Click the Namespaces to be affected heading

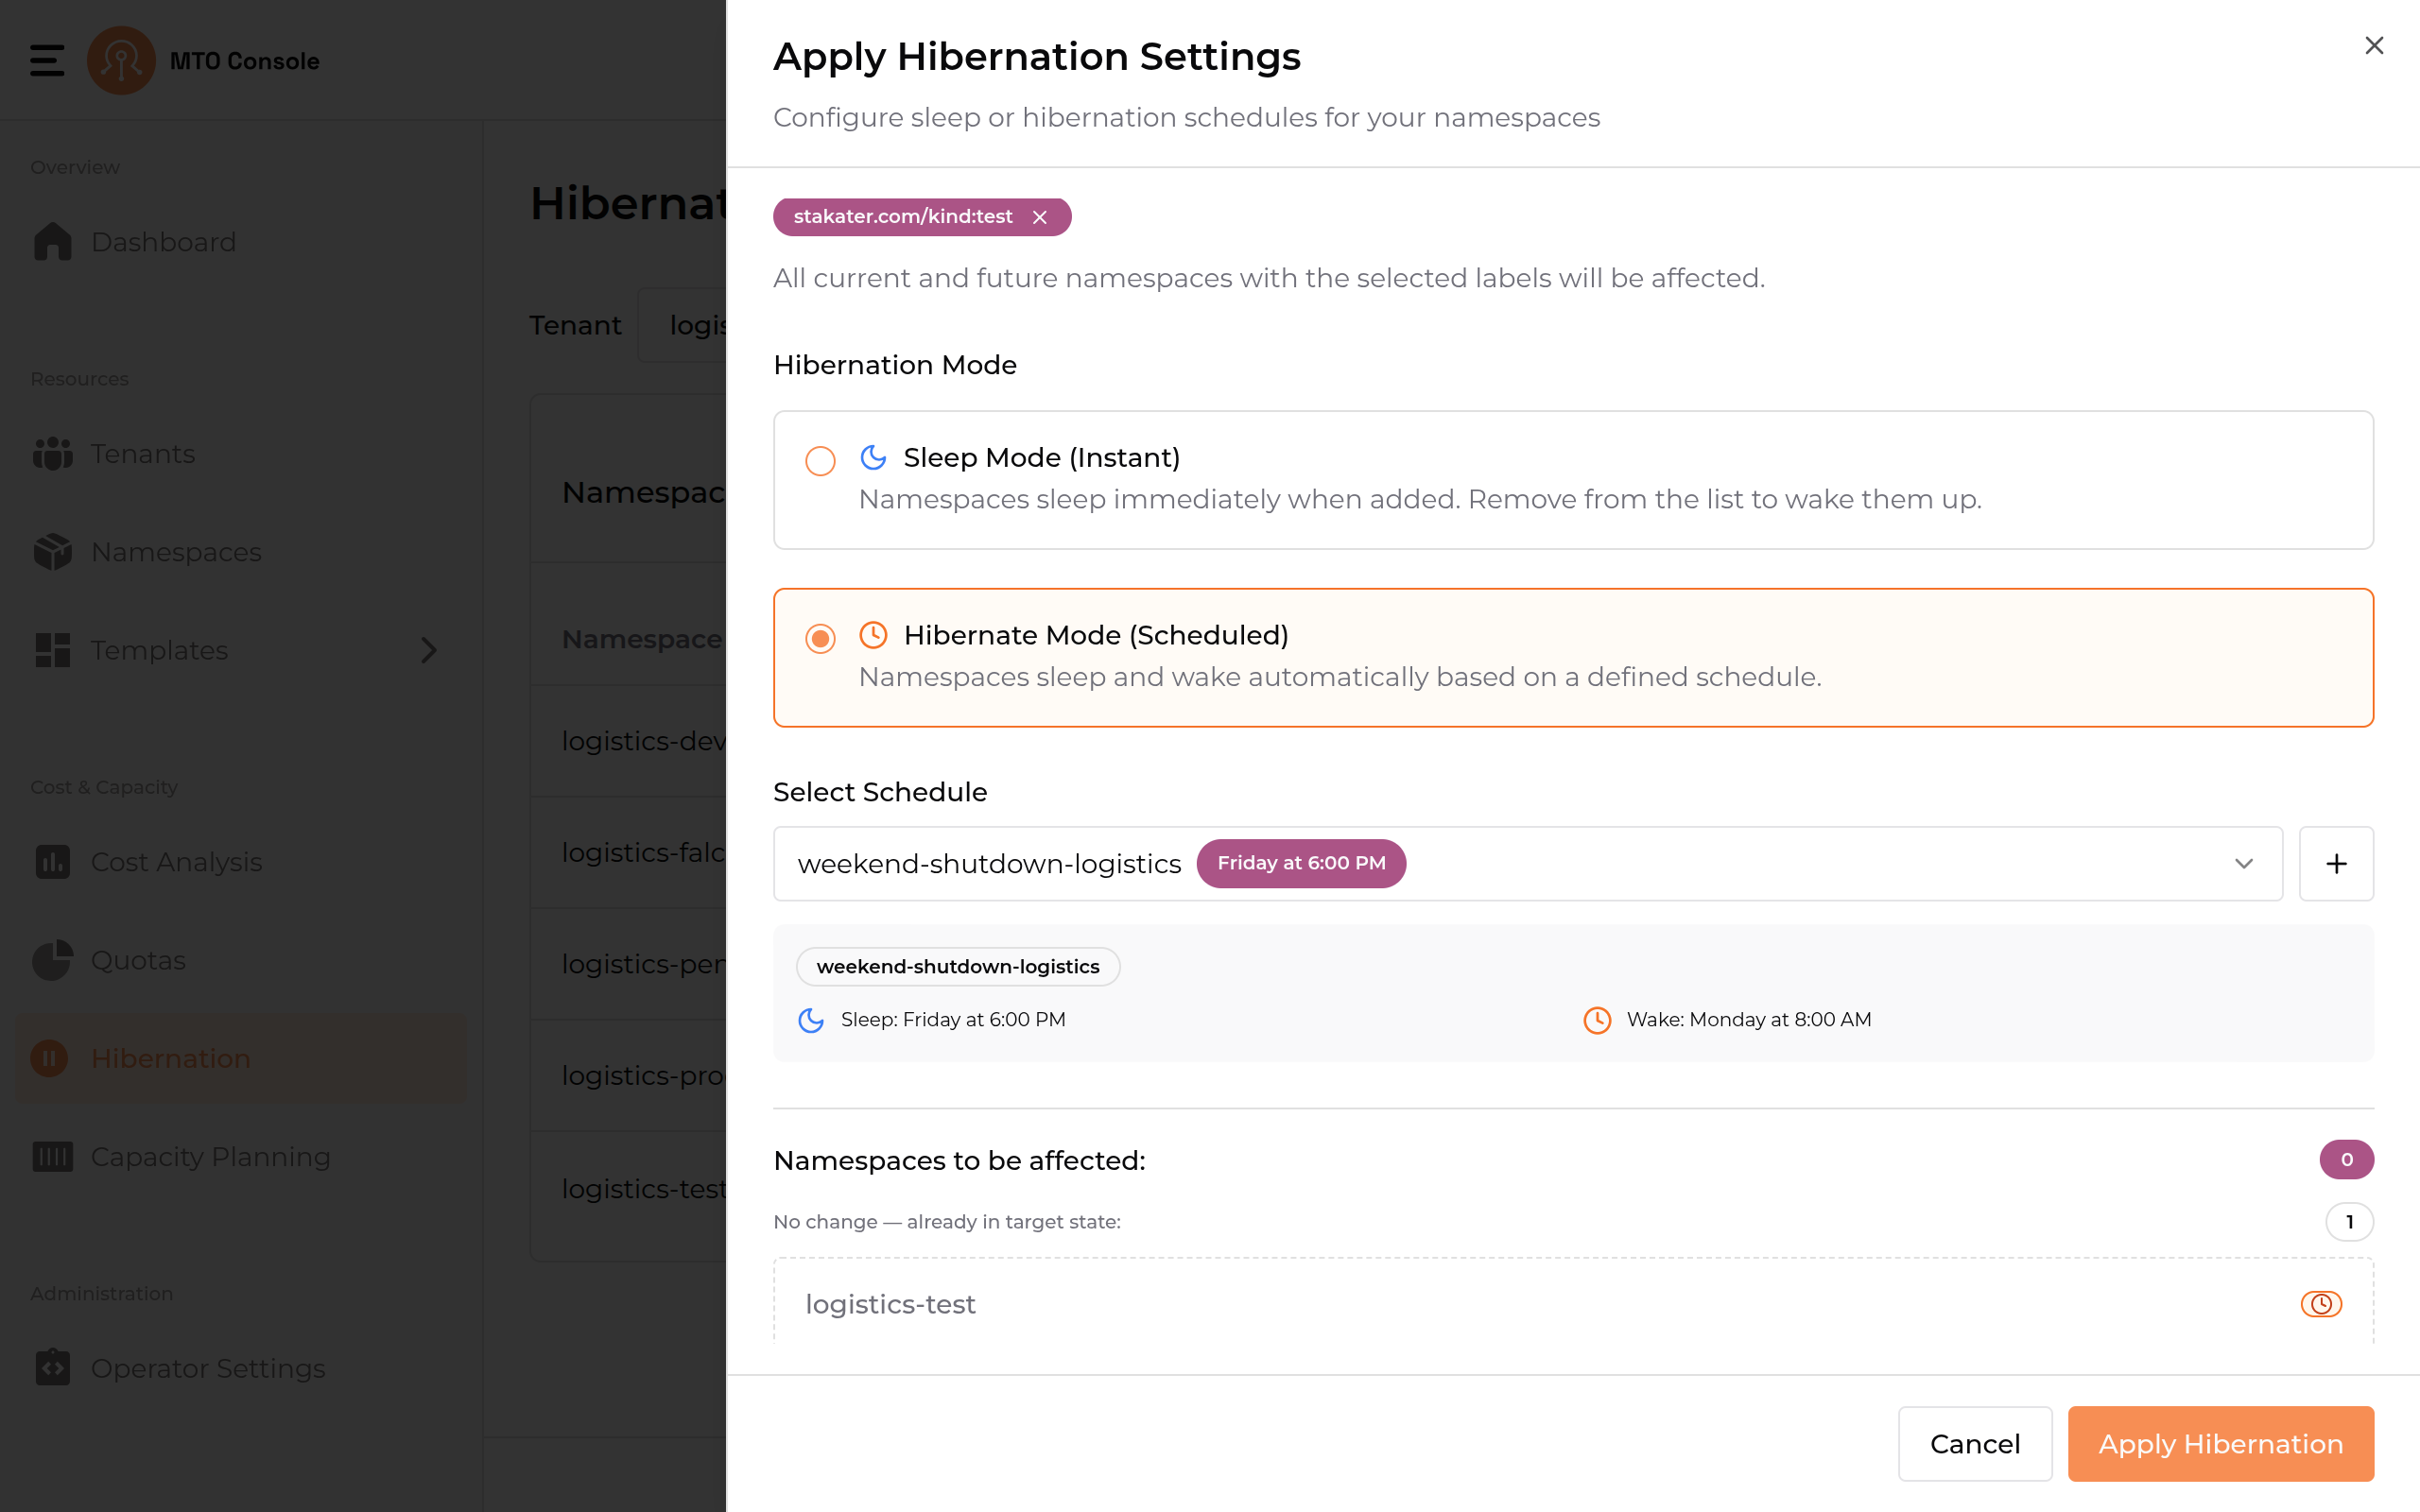[959, 1160]
